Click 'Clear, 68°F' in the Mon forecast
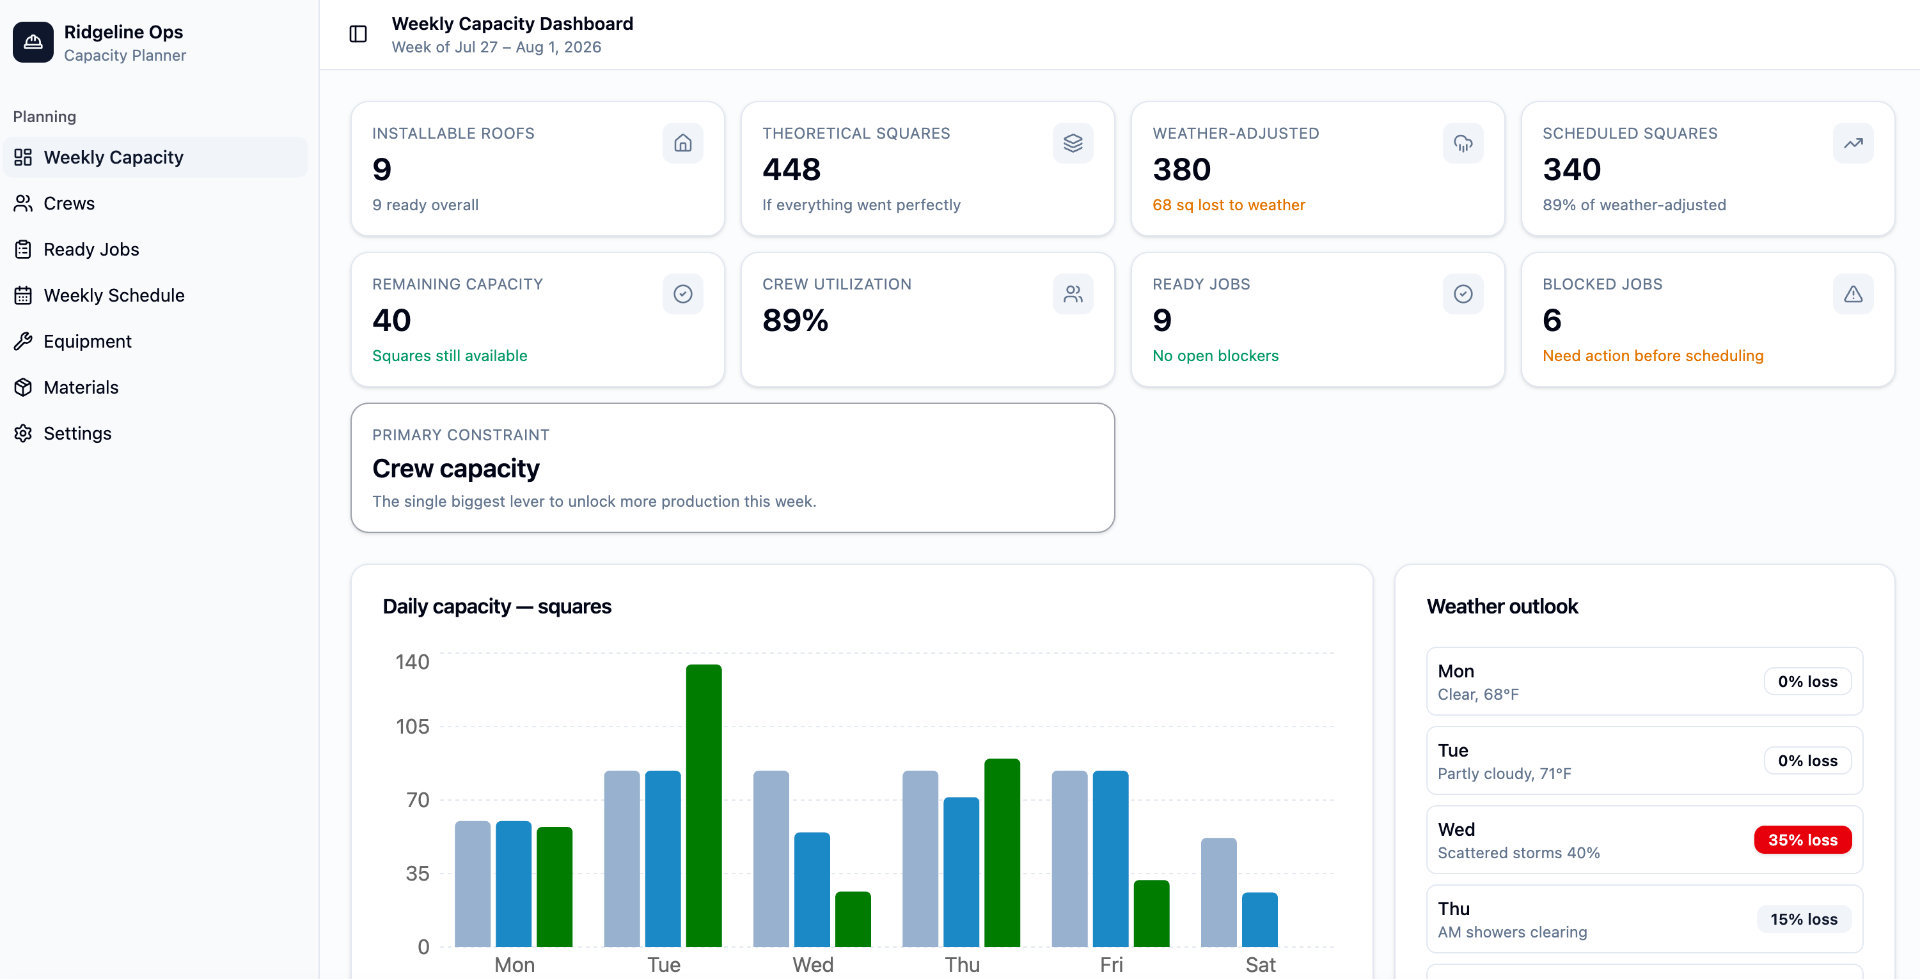 tap(1478, 695)
